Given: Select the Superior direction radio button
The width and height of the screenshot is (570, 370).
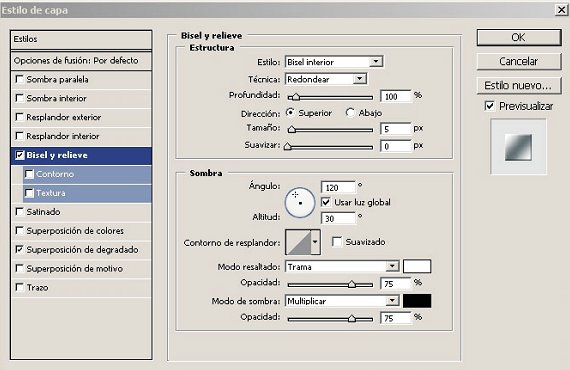Looking at the screenshot, I should coord(290,113).
